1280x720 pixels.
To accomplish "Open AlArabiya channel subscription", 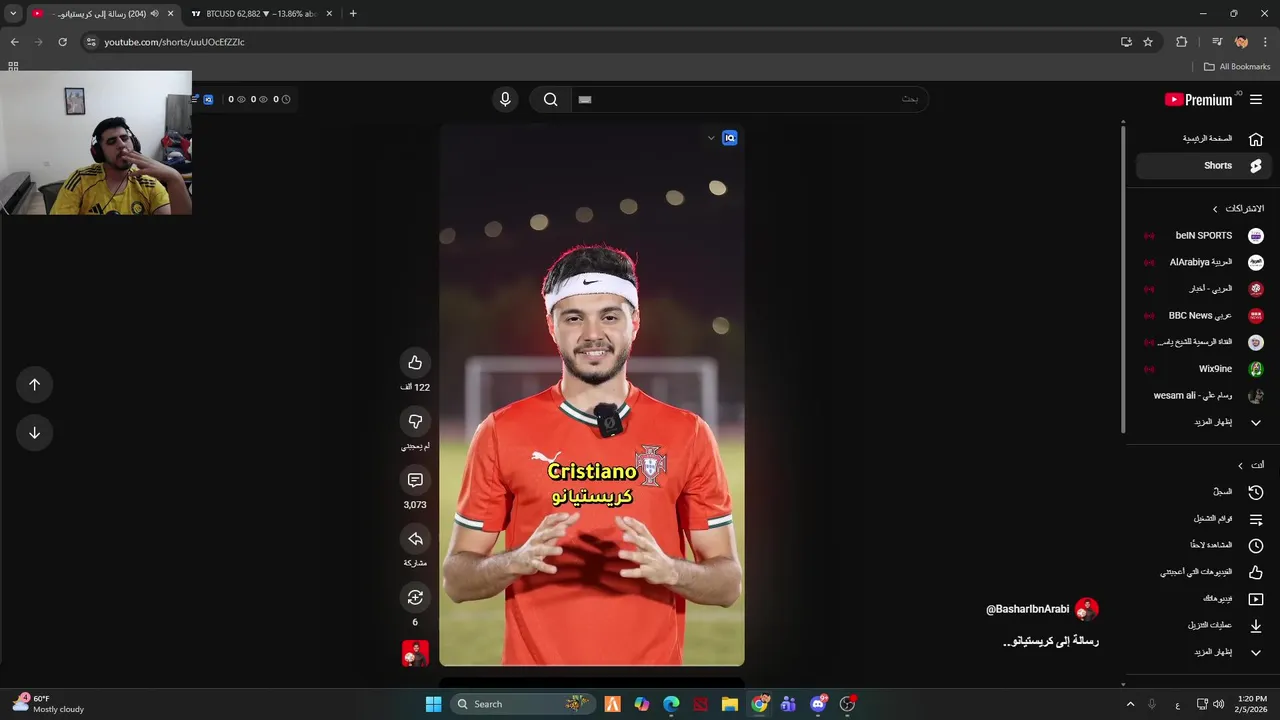I will 1203,262.
